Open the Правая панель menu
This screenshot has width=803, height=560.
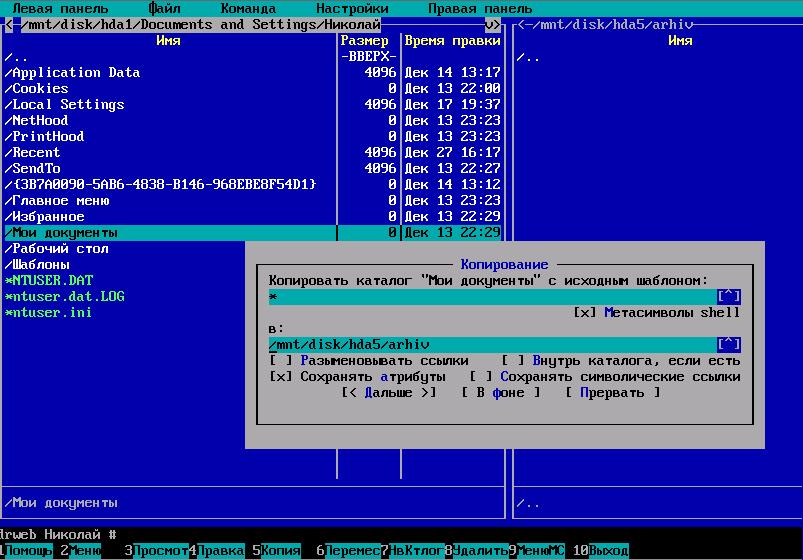tap(480, 9)
